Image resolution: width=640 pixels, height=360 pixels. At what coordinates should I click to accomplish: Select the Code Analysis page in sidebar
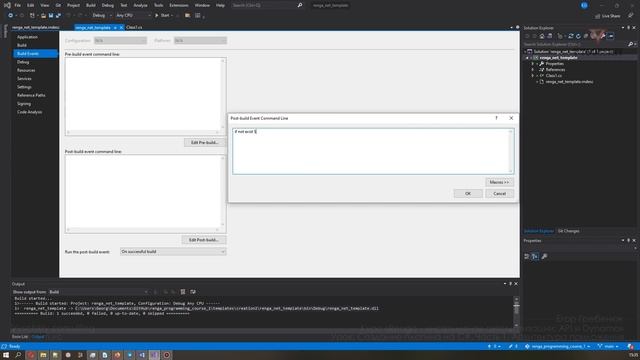click(29, 112)
